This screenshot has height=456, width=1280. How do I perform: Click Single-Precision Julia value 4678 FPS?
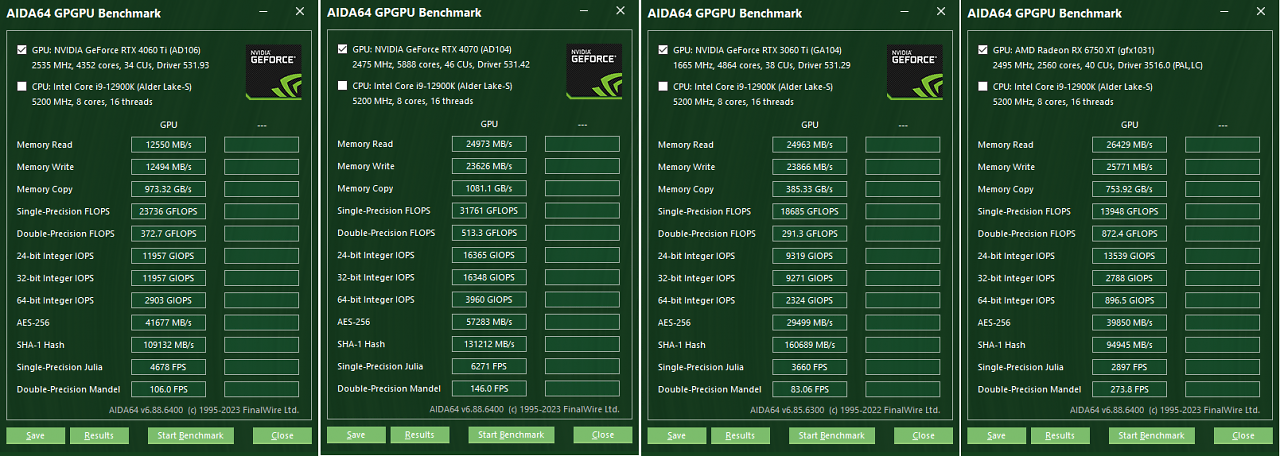point(168,367)
